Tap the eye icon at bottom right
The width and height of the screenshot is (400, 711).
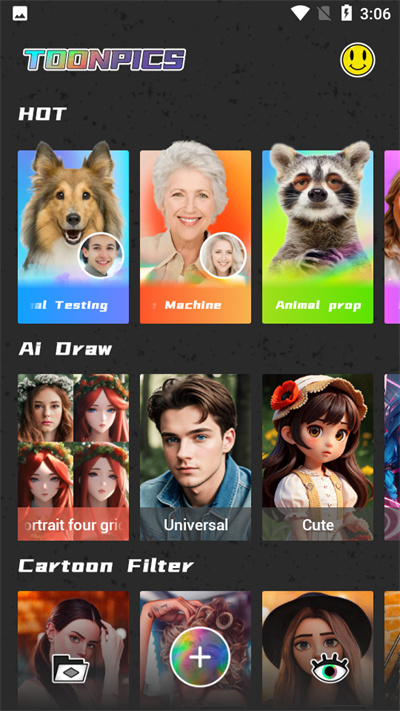(330, 667)
